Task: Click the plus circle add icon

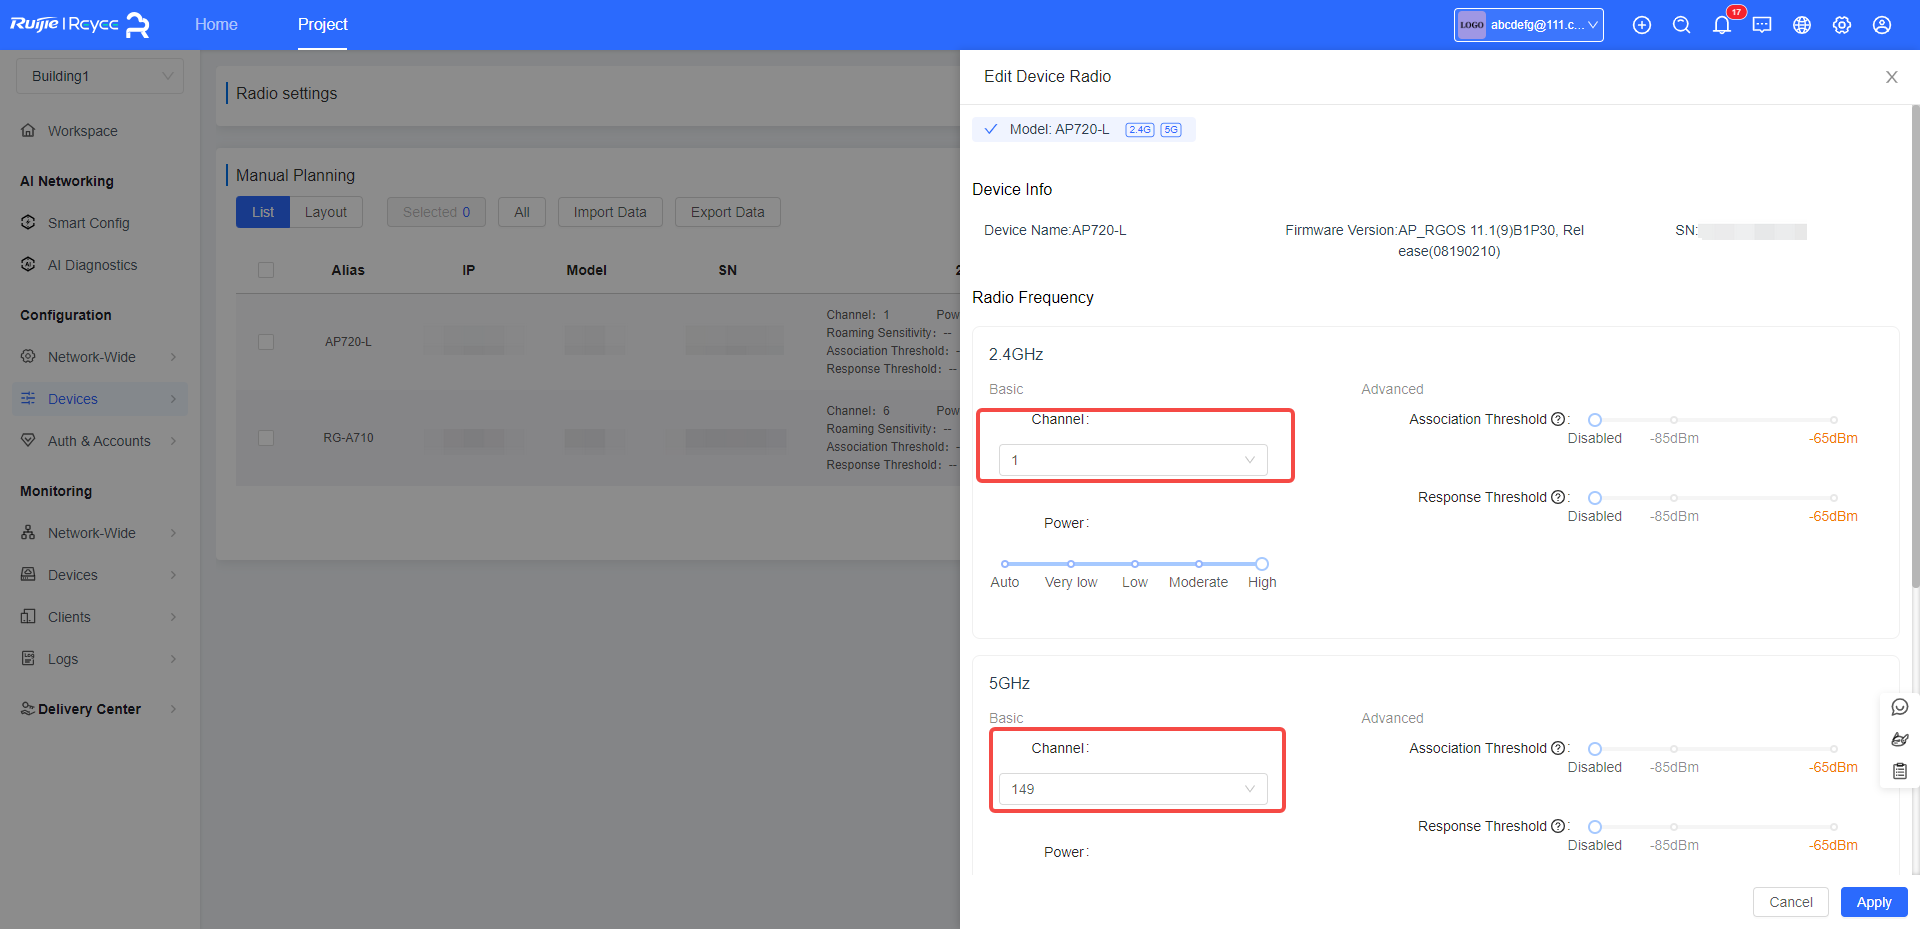Action: [1641, 25]
